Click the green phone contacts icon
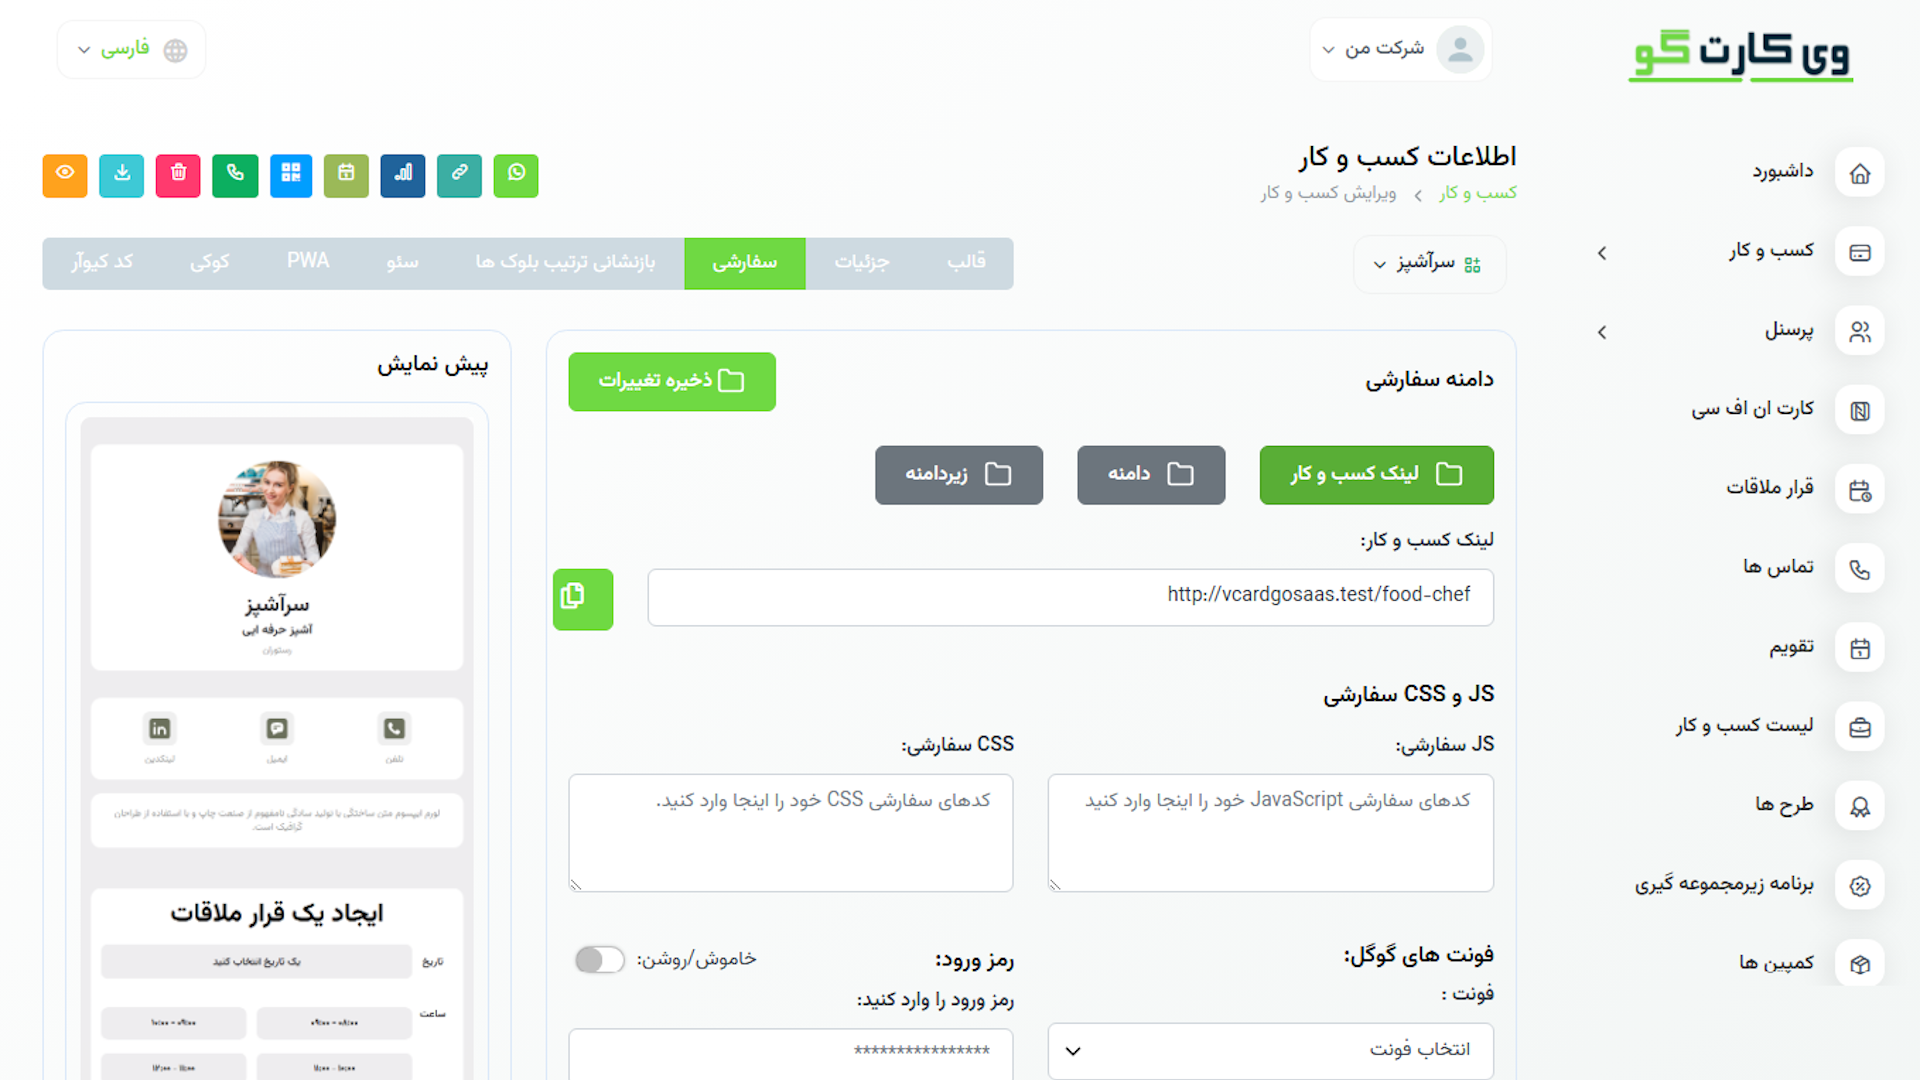The height and width of the screenshot is (1080, 1920). pos(235,175)
